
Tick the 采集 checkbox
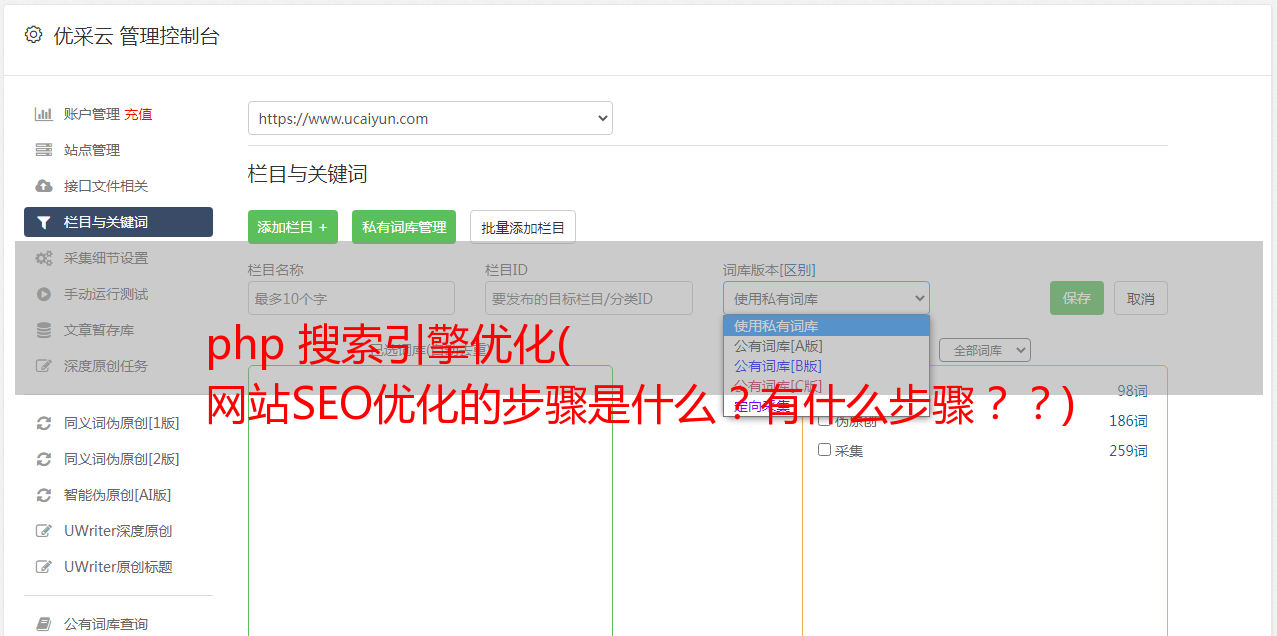point(825,450)
